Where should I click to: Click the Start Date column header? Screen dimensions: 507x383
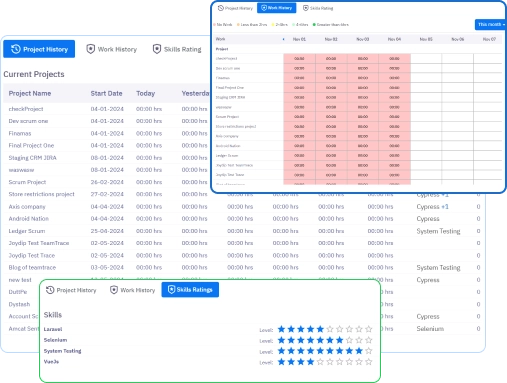click(x=106, y=93)
